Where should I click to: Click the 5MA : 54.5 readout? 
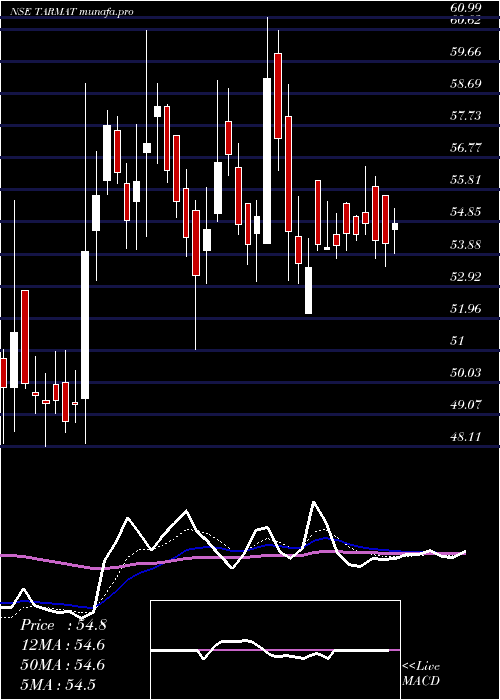(x=58, y=684)
